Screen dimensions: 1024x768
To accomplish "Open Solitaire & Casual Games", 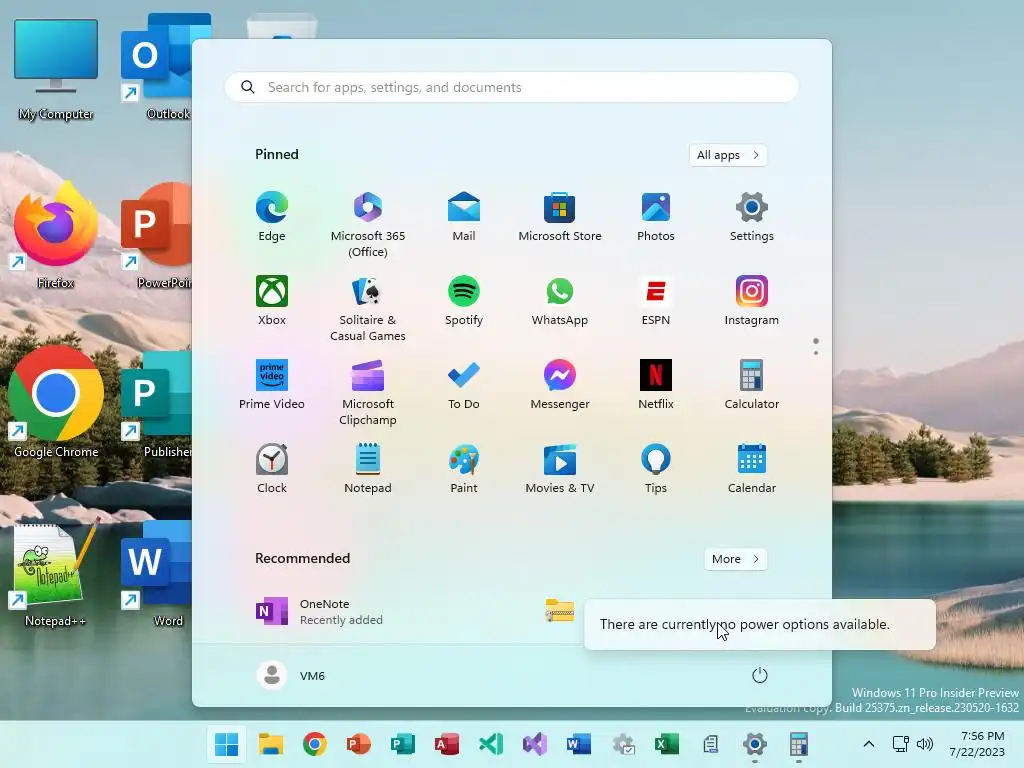I will (x=368, y=309).
